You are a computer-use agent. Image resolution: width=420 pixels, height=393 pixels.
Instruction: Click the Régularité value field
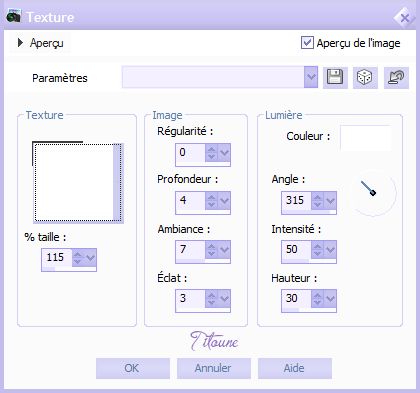[190, 153]
